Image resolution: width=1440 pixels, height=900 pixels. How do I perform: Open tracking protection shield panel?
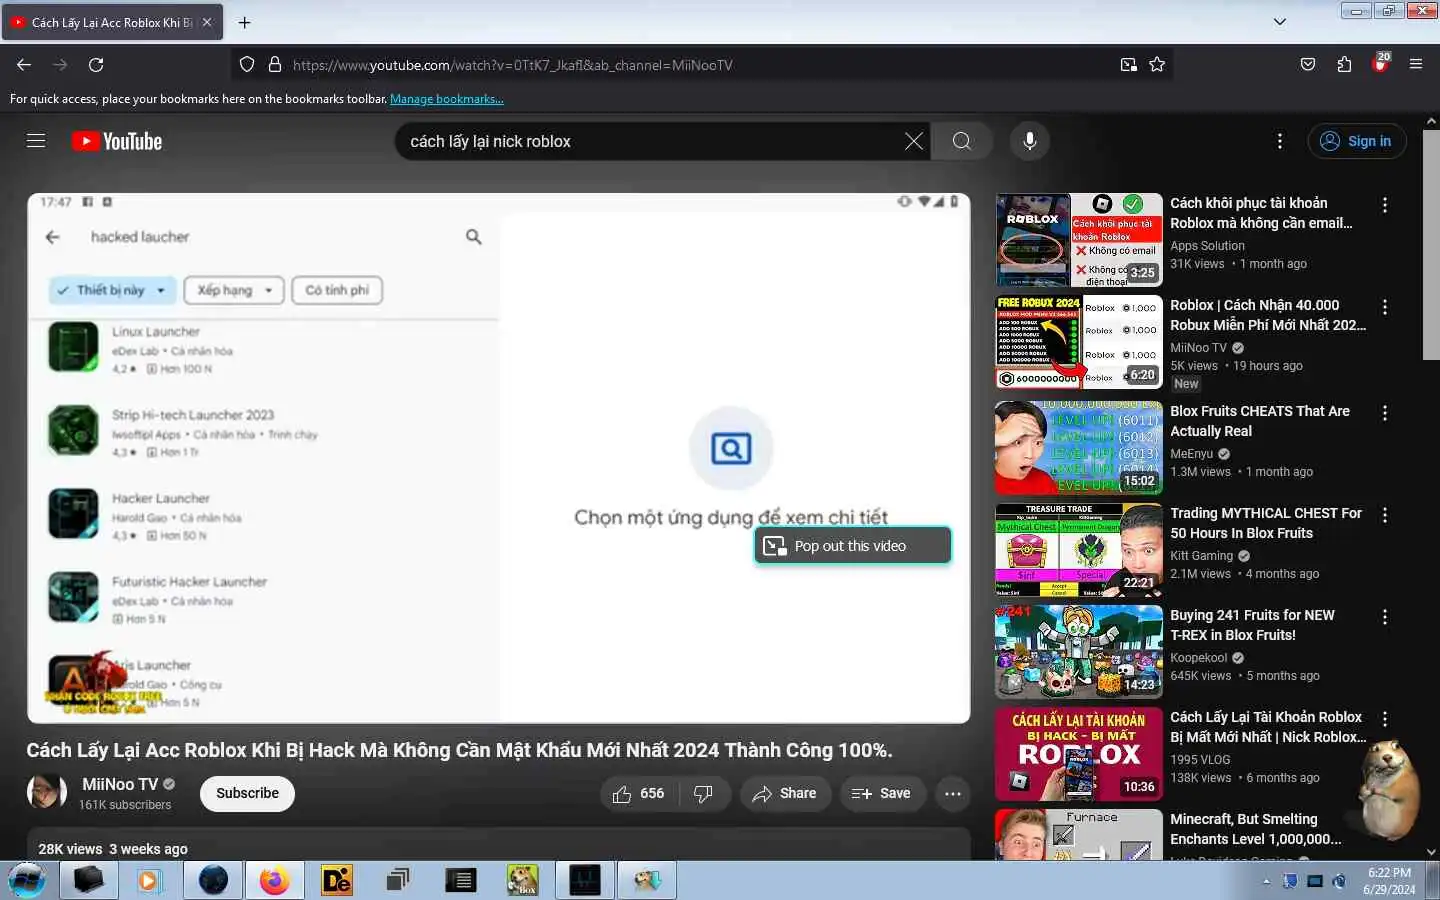click(x=247, y=64)
